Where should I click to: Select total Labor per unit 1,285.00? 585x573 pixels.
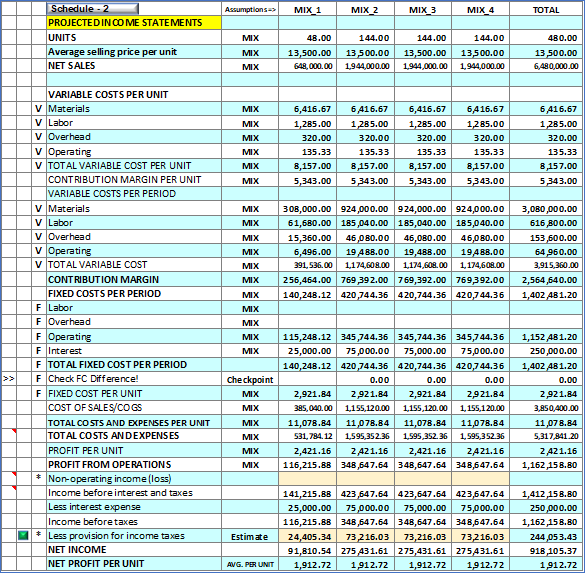point(546,123)
